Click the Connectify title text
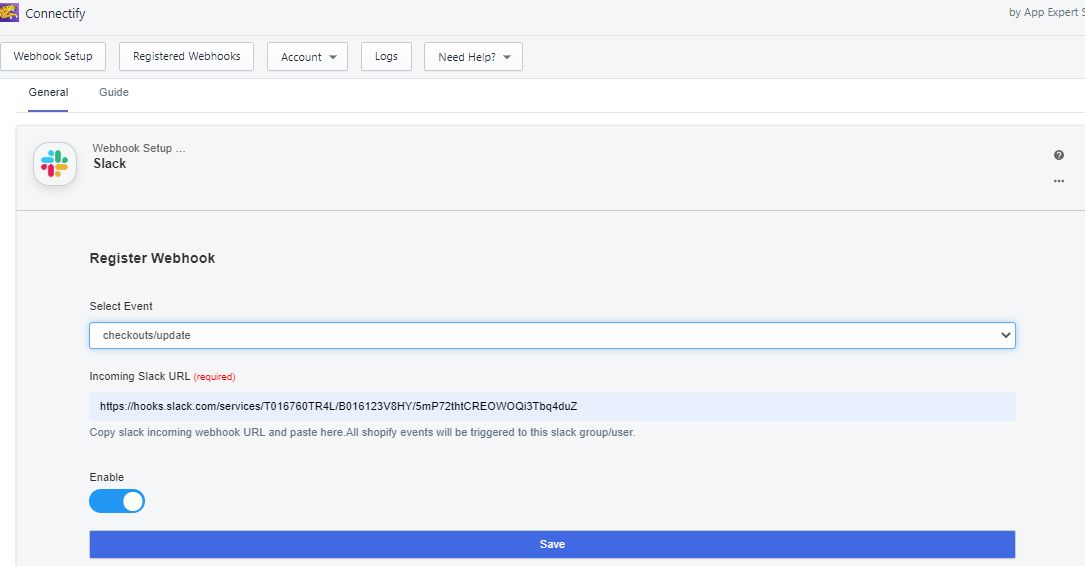The image size is (1085, 566). (x=55, y=13)
